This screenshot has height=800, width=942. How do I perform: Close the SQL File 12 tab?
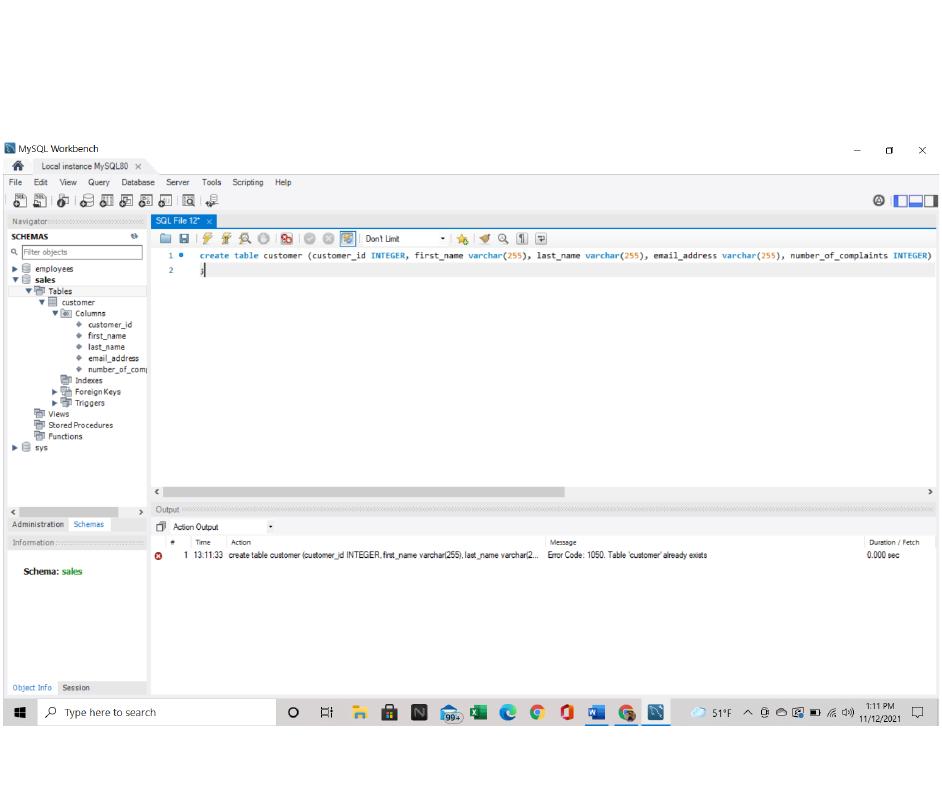(209, 222)
